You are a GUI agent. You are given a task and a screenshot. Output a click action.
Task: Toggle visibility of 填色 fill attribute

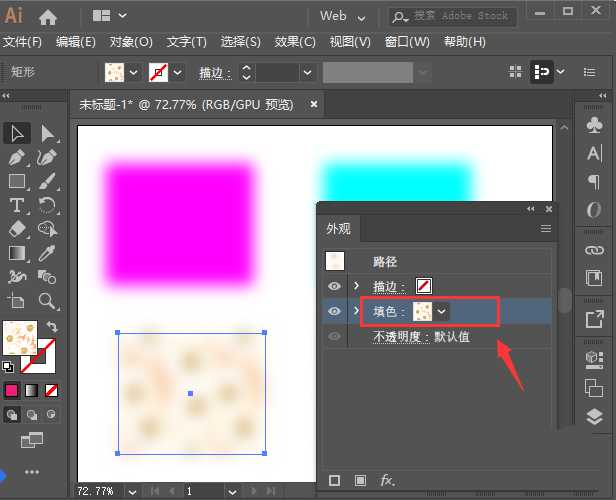(x=335, y=312)
